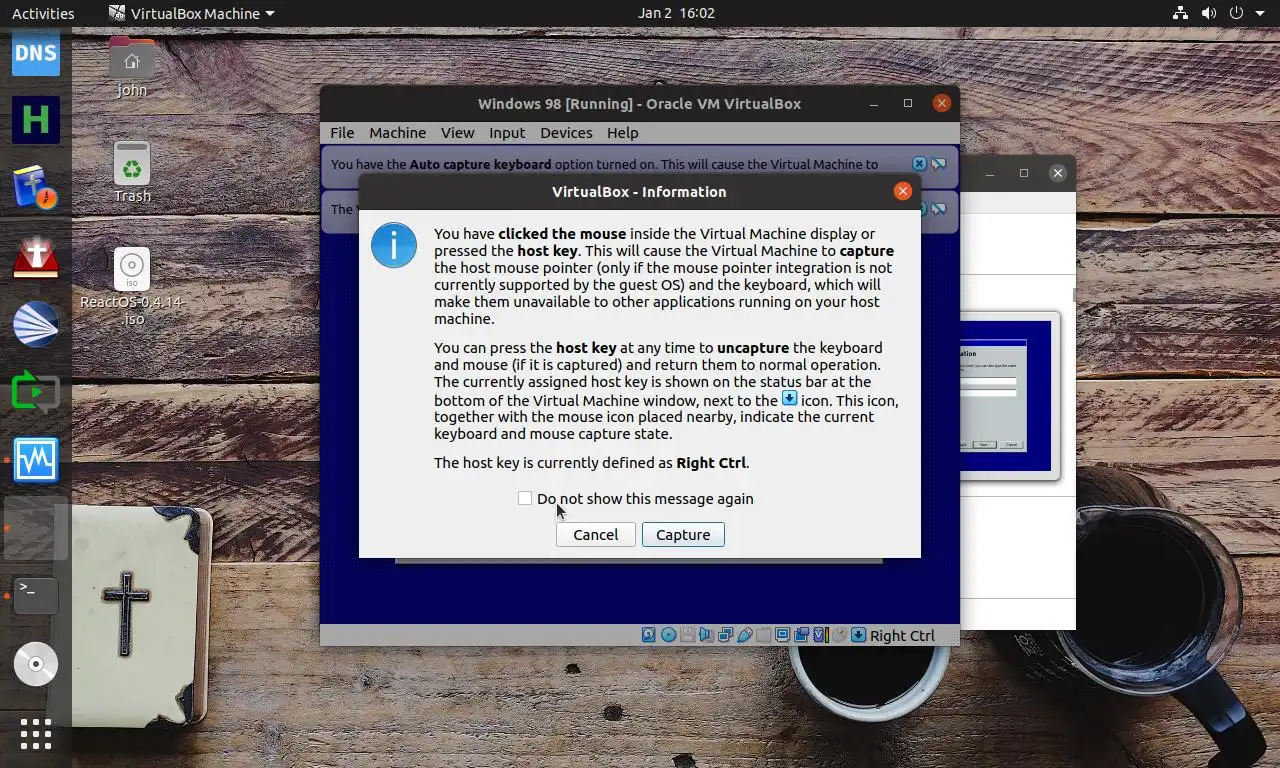Close the VirtualBox - Information dialog
This screenshot has height=768, width=1280.
[903, 191]
